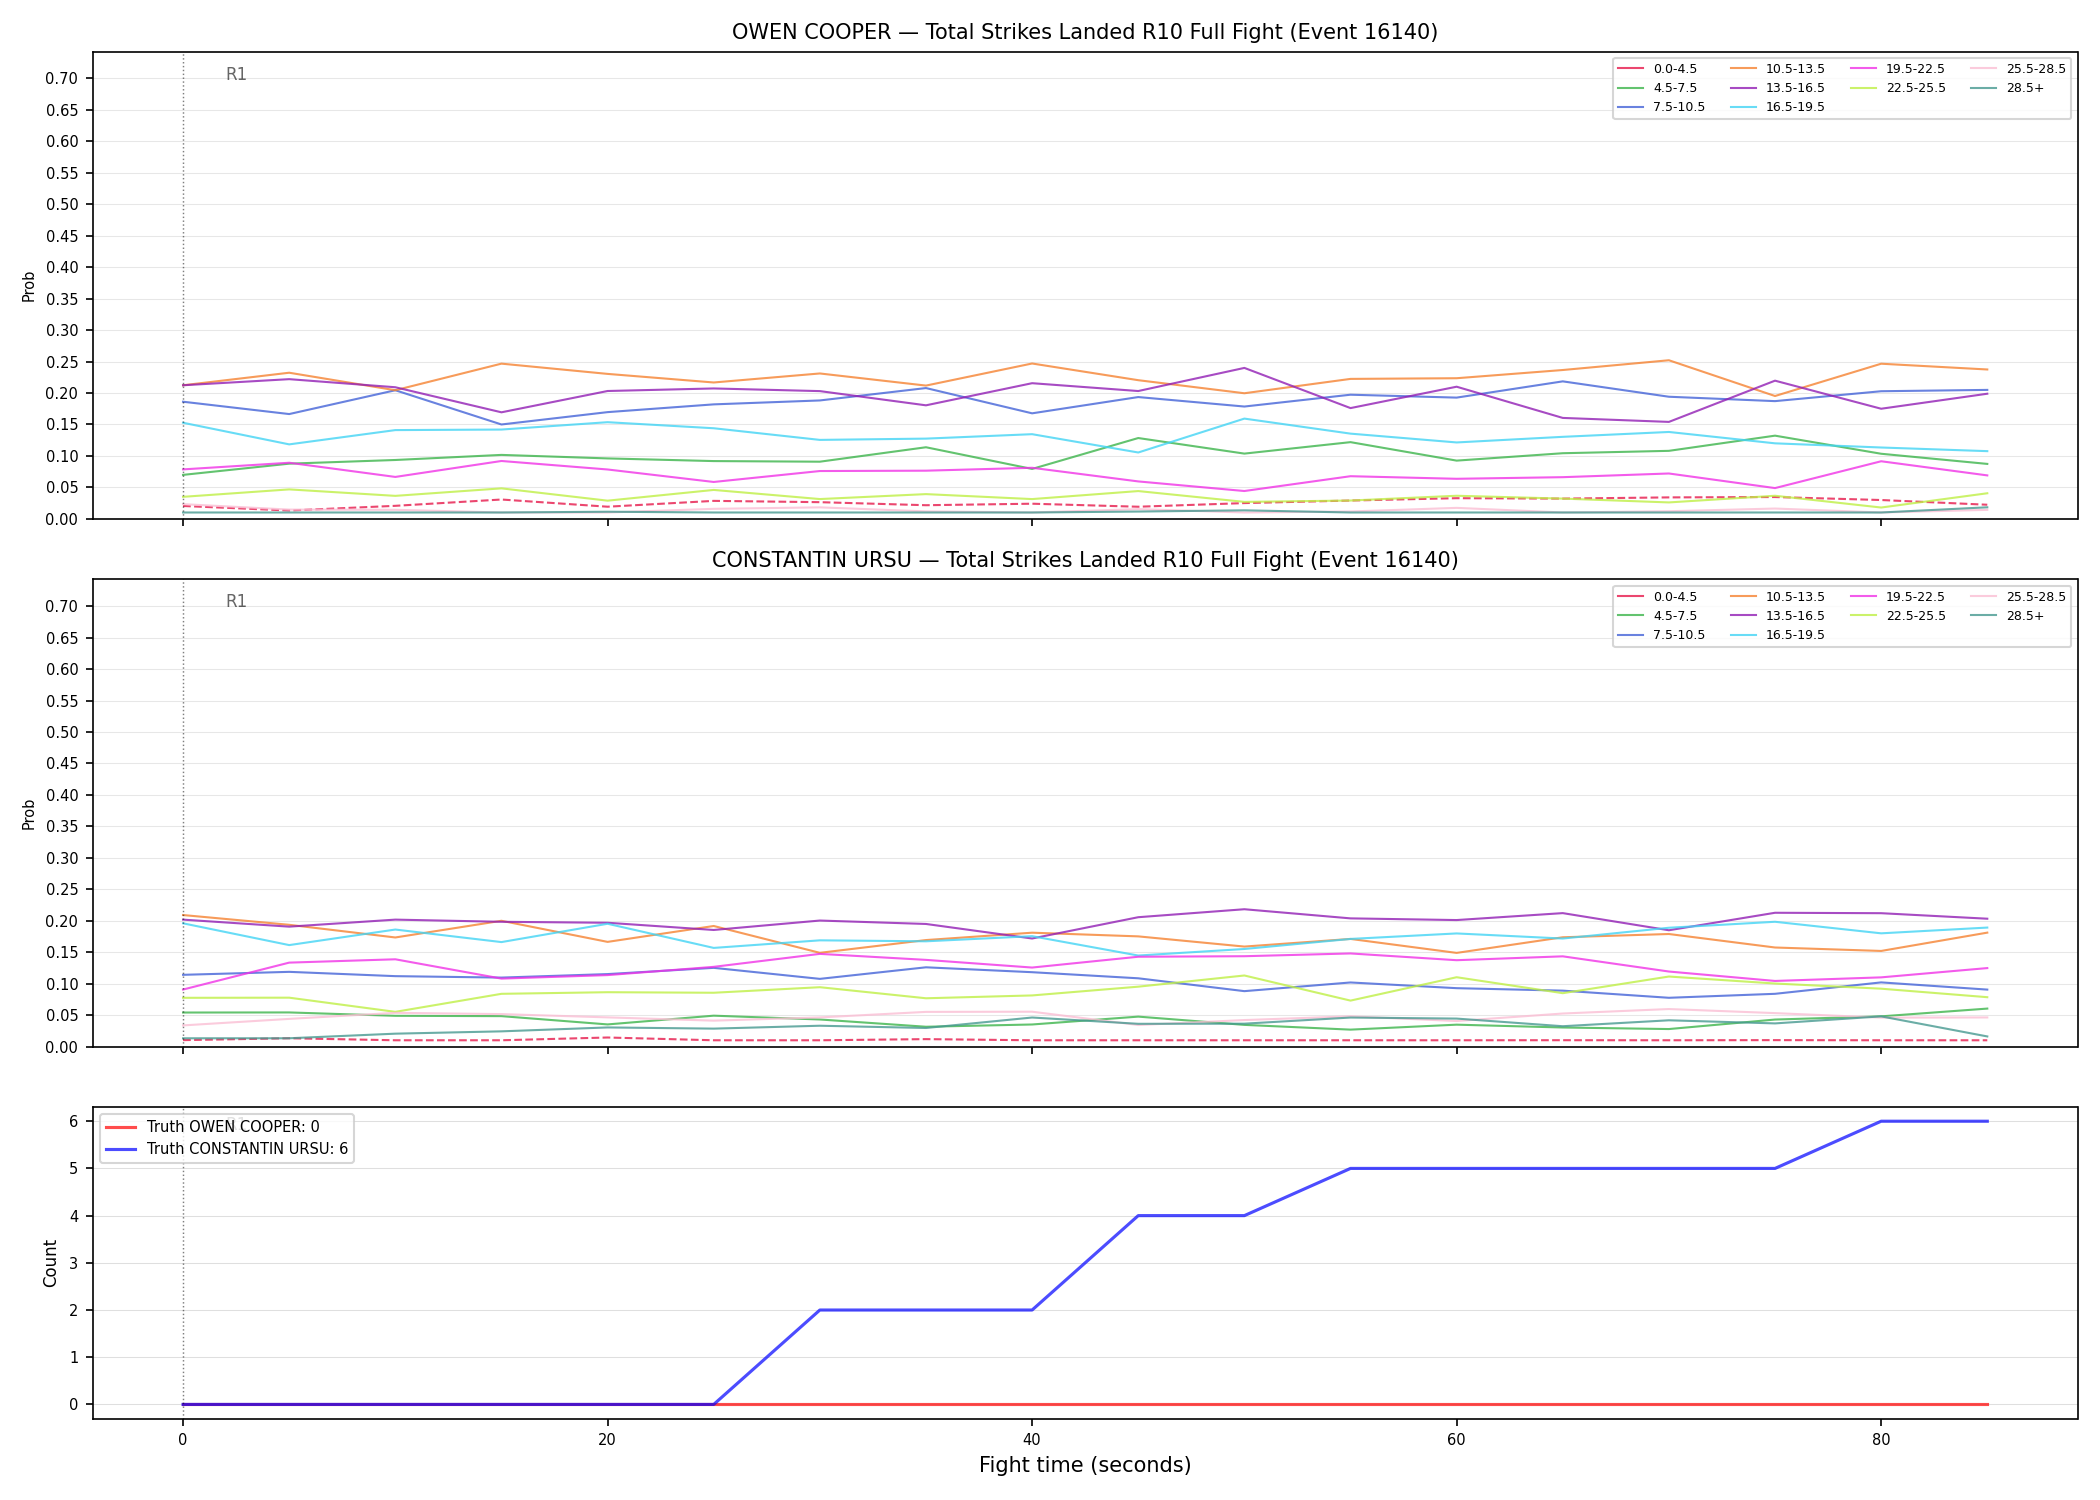Click the 'Prob' y-axis label of Owen Cooper chart

tap(29, 286)
